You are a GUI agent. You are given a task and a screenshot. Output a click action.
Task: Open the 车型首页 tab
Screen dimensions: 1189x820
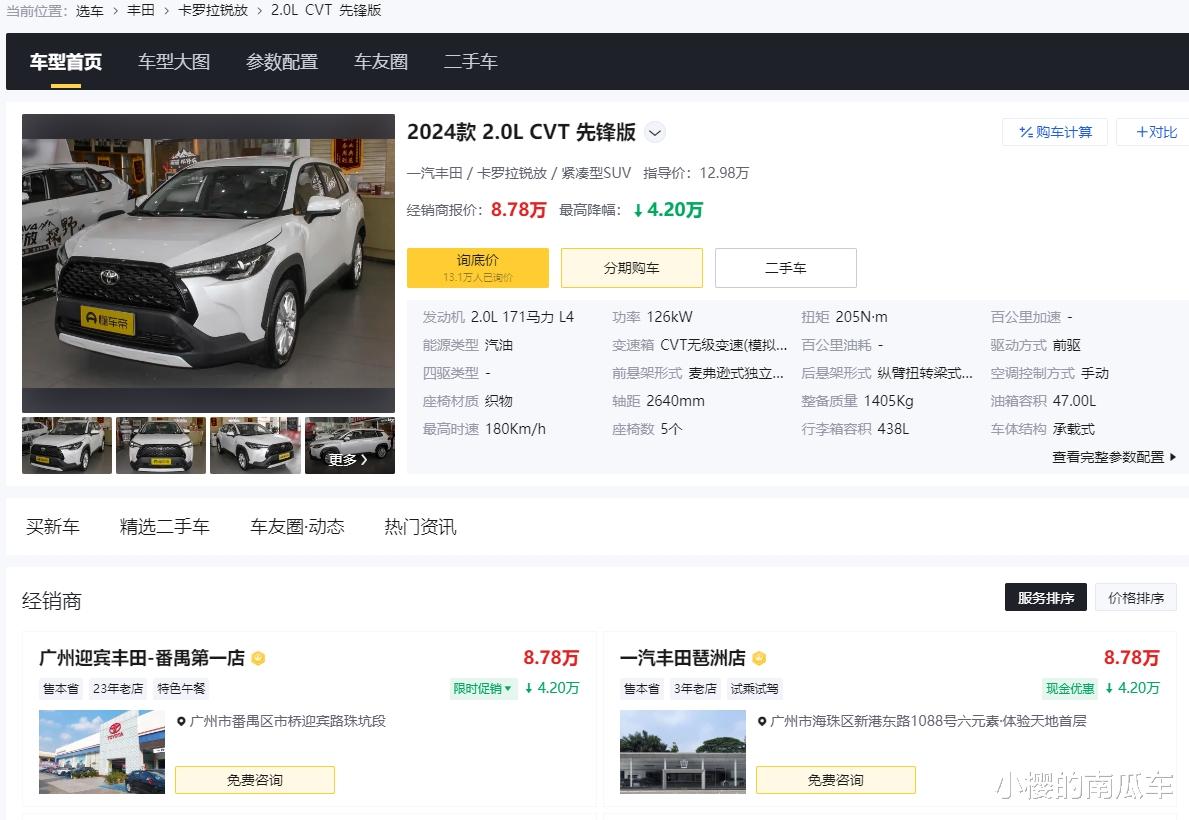point(66,61)
